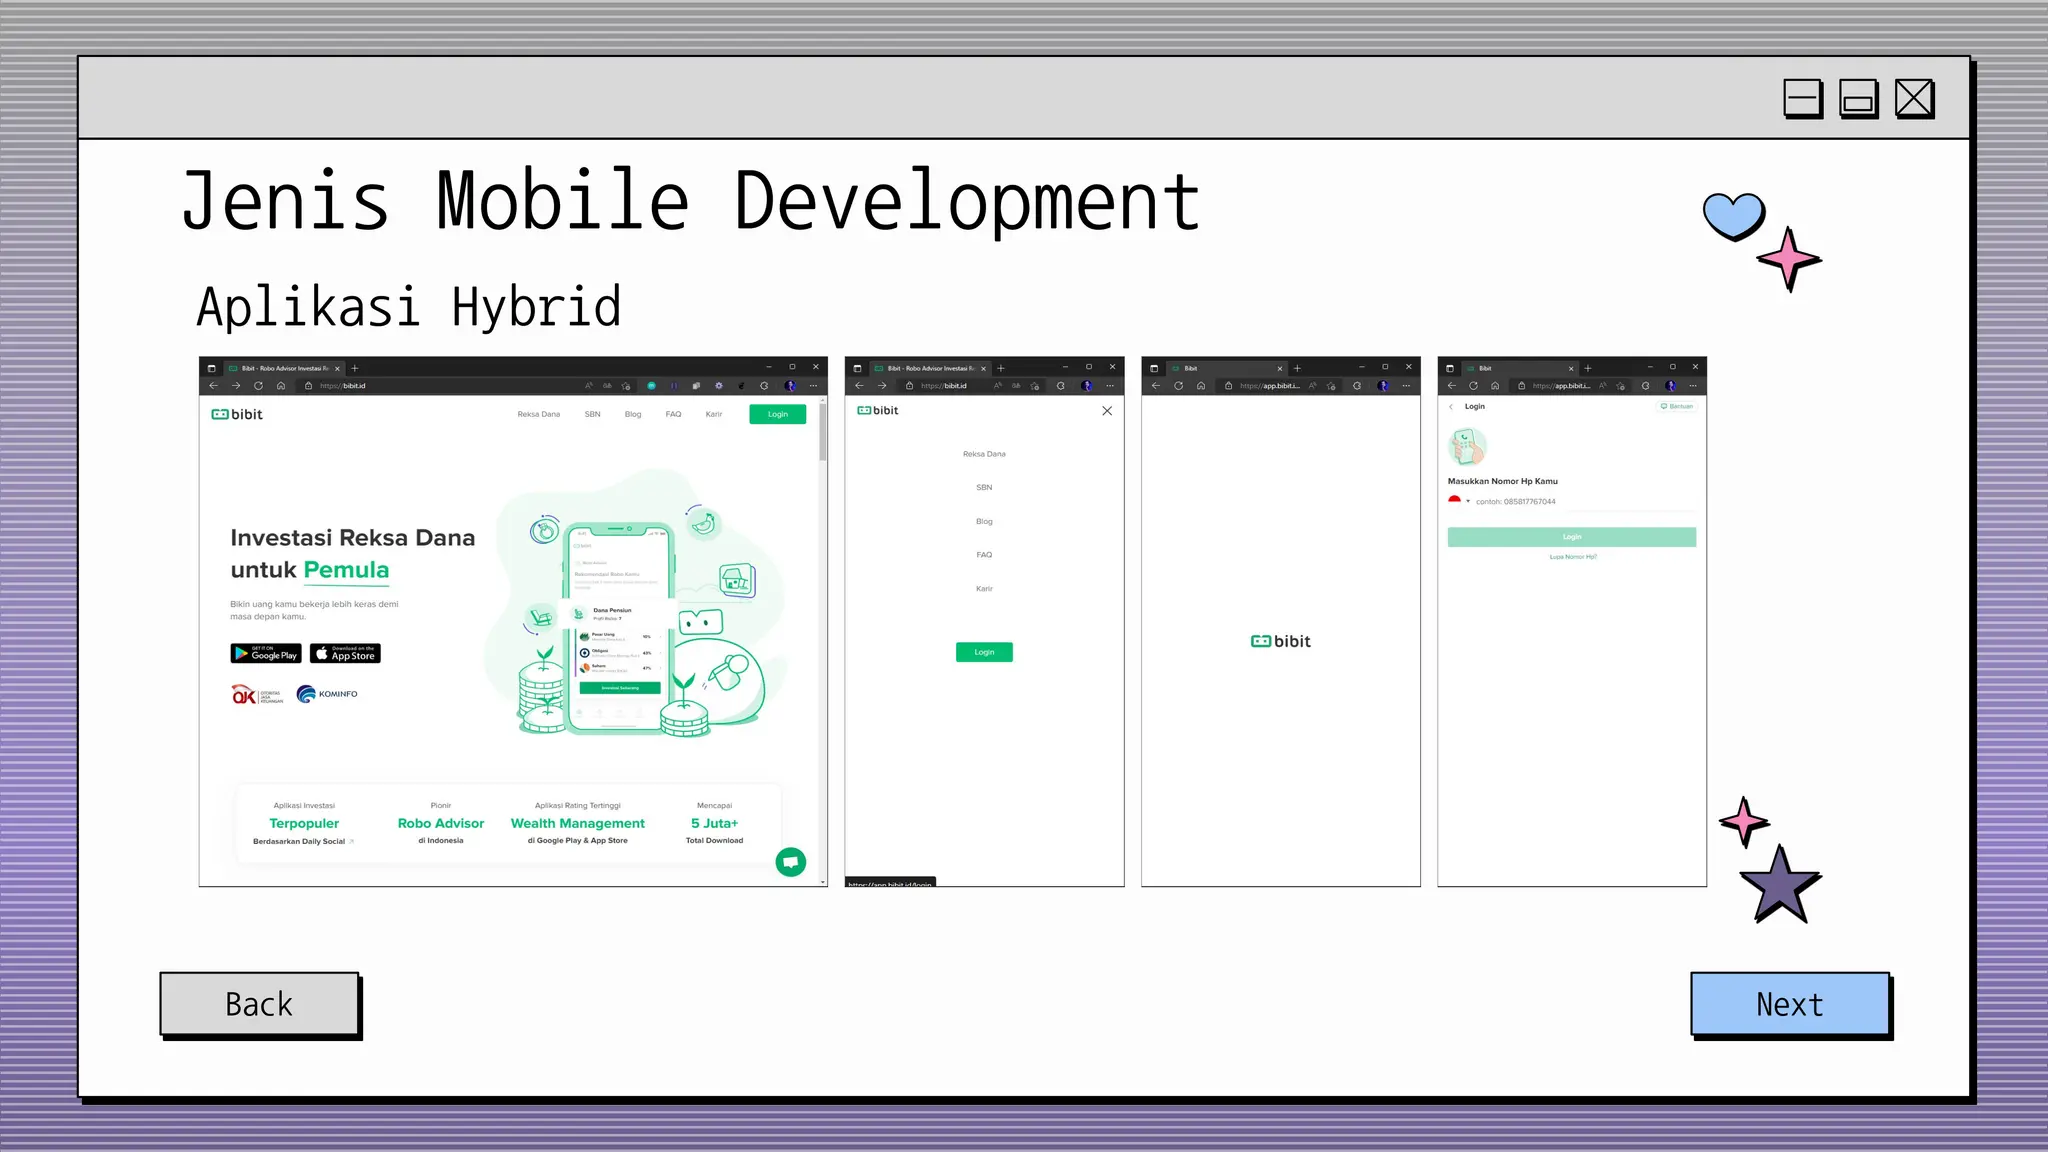Open the three-dot menu in the homepage browser

tap(813, 385)
